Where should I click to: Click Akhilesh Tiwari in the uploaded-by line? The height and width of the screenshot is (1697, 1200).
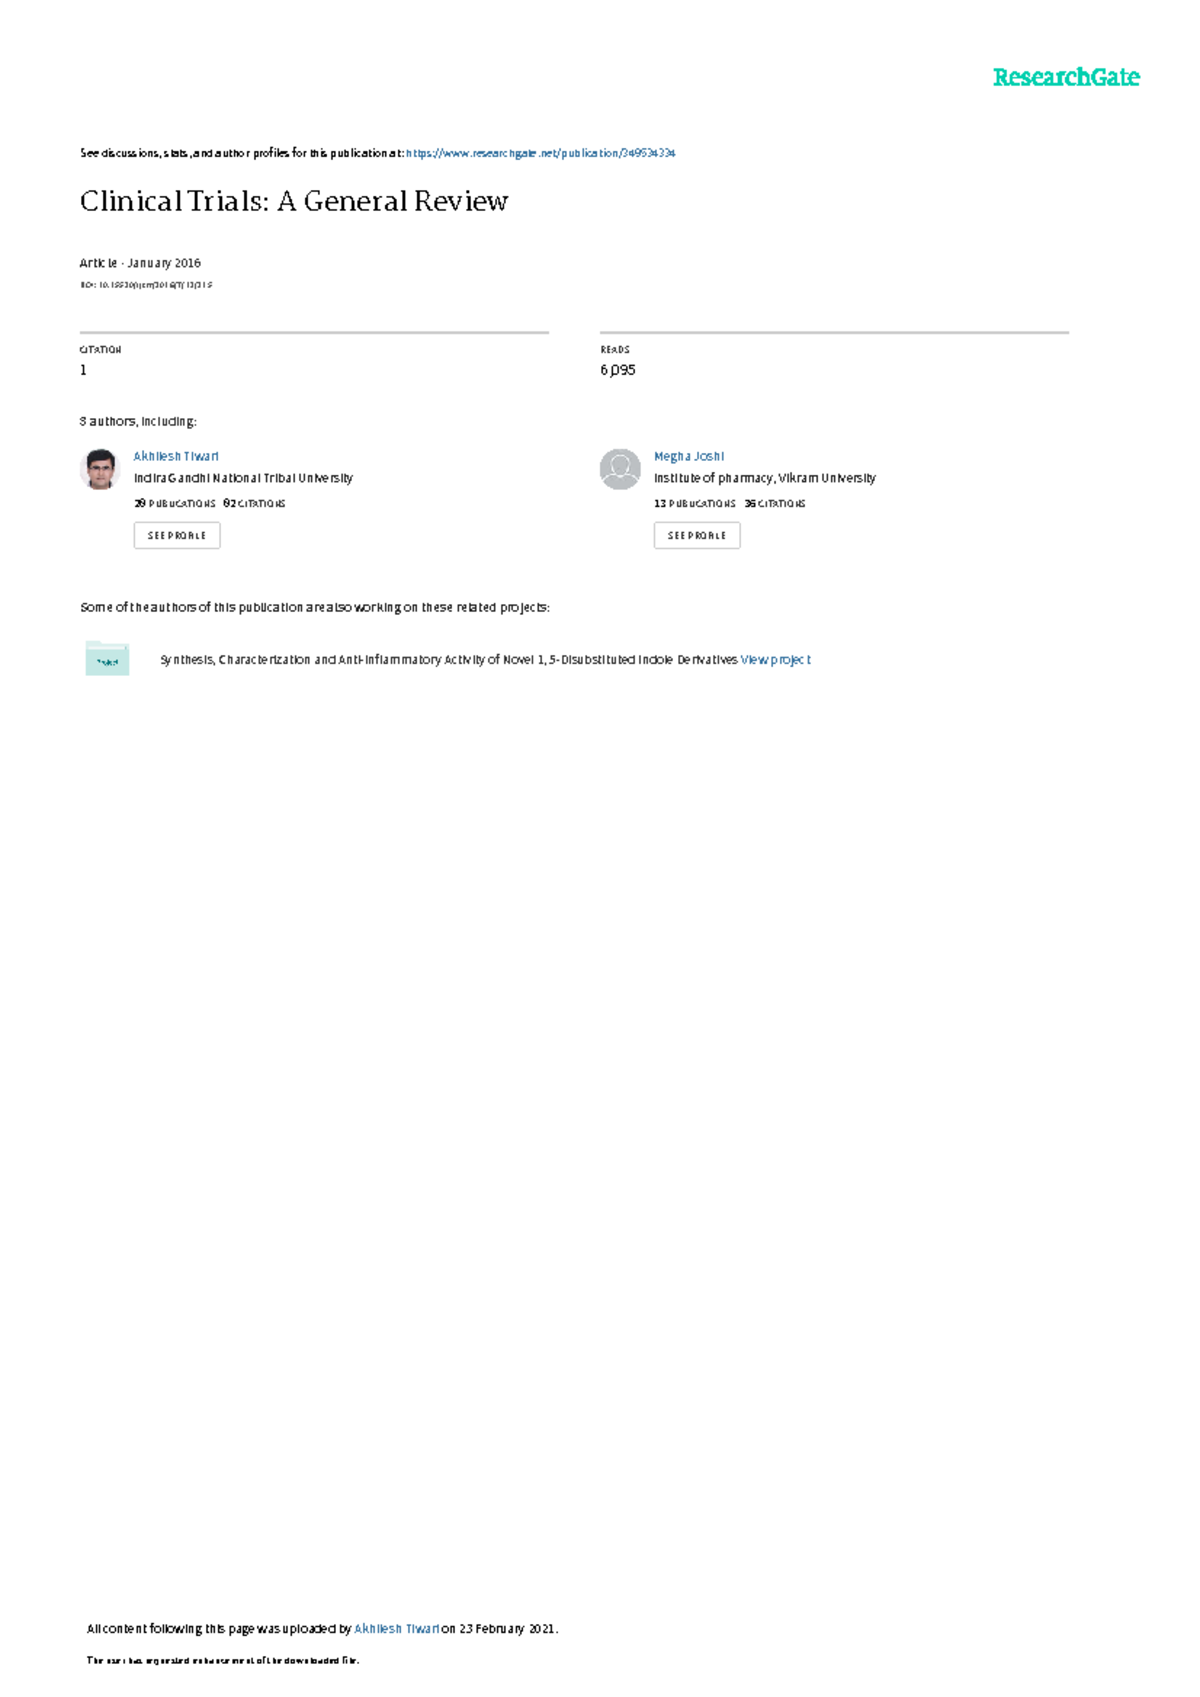[397, 1629]
